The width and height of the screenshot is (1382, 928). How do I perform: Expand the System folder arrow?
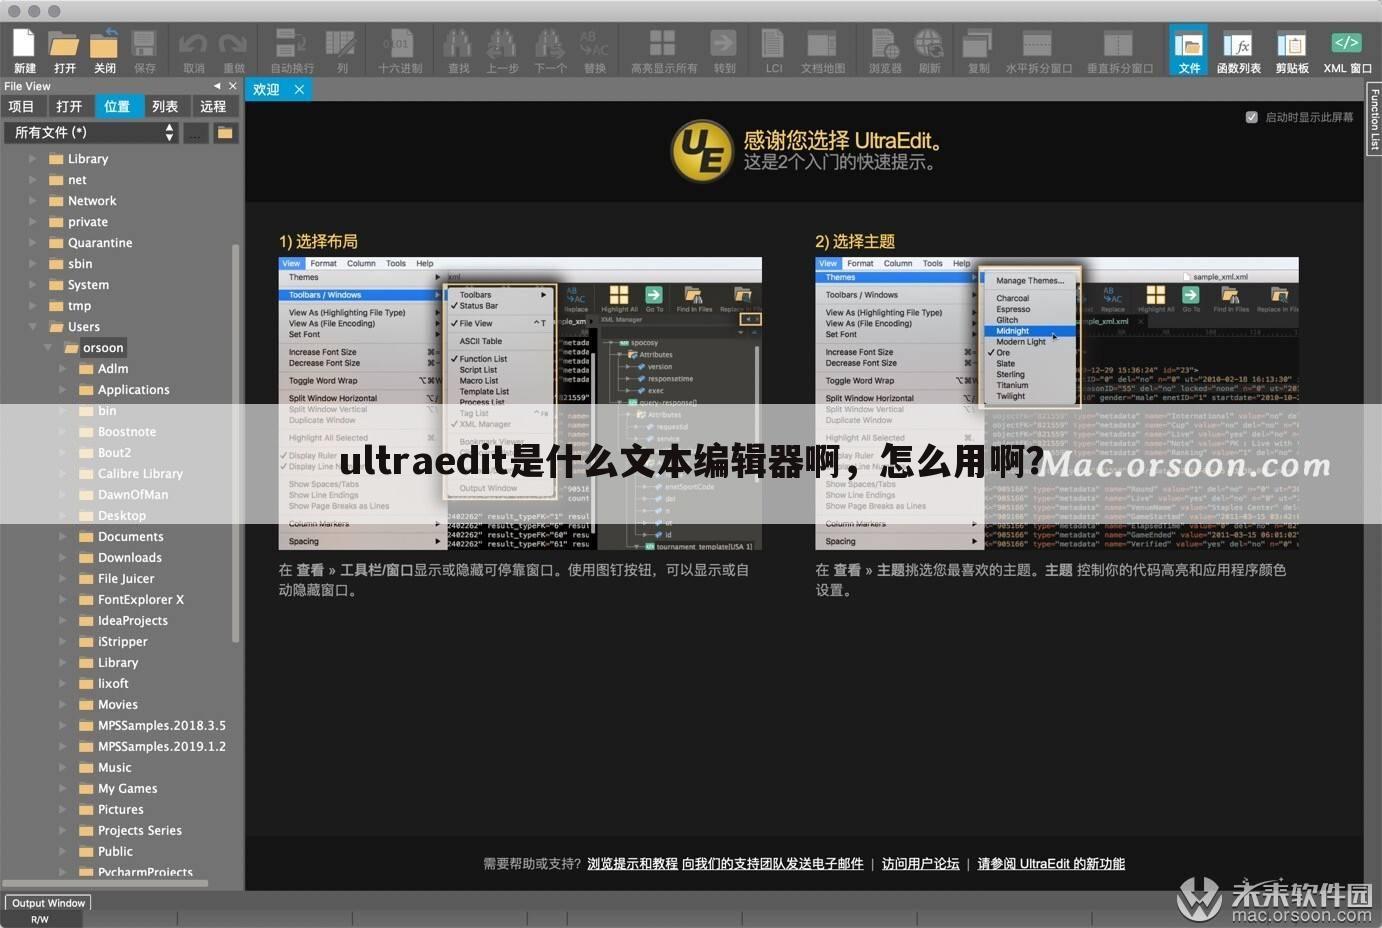pos(32,285)
